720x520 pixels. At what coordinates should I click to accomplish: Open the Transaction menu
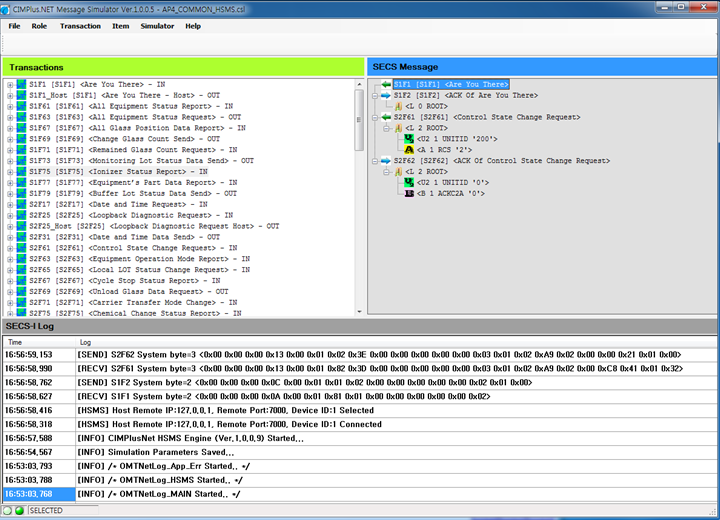[x=80, y=26]
